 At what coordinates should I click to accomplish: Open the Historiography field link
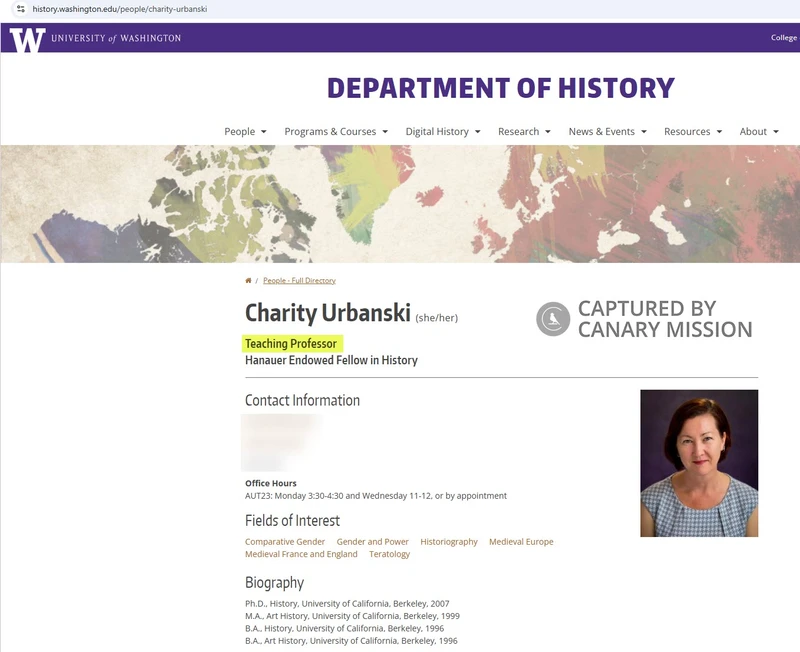click(x=449, y=542)
